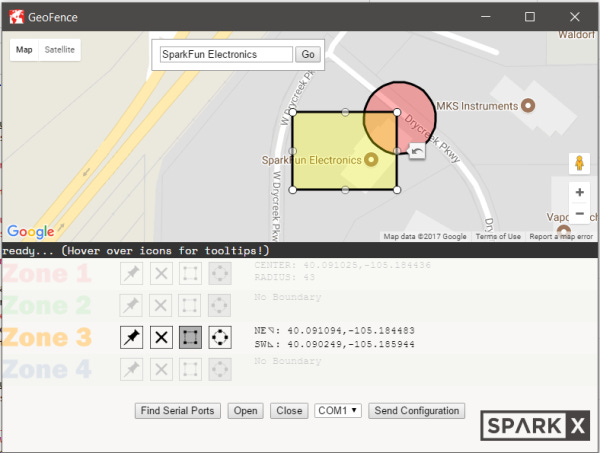Select Zone 4 rectangle boundary icon

click(190, 369)
